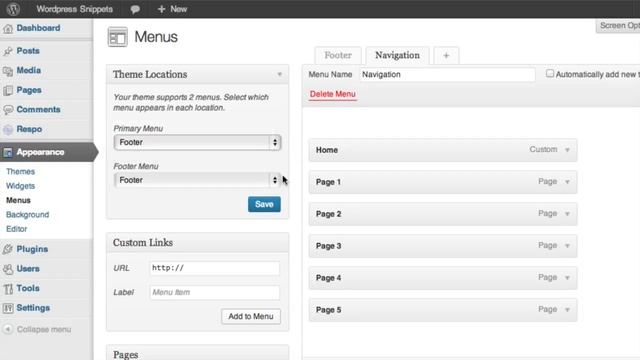
Task: Expand the Page 5 menu item arrow
Action: 567,310
